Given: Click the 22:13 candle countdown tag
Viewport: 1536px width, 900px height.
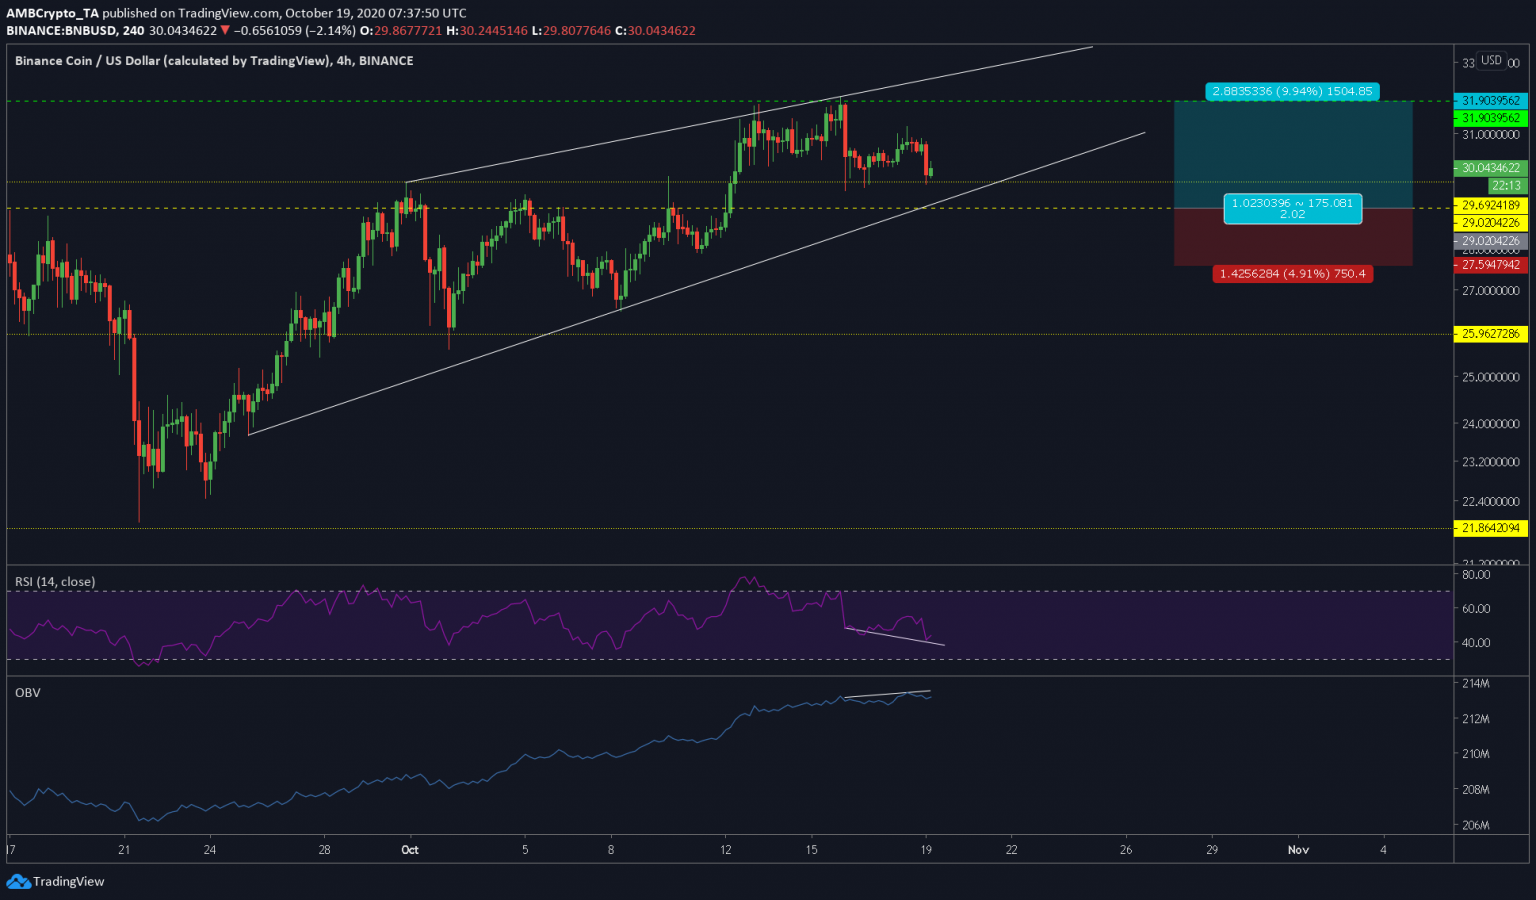Looking at the screenshot, I should click(1505, 185).
